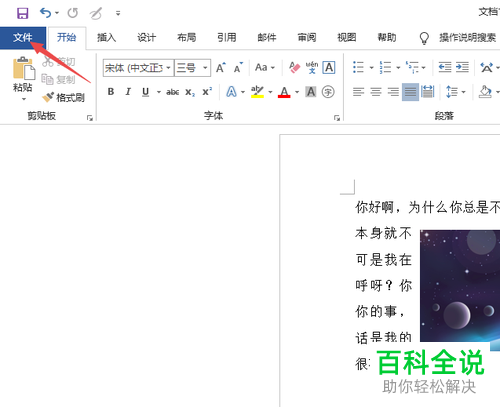
Task: Click the Redo (repeat) icon
Action: [72, 13]
